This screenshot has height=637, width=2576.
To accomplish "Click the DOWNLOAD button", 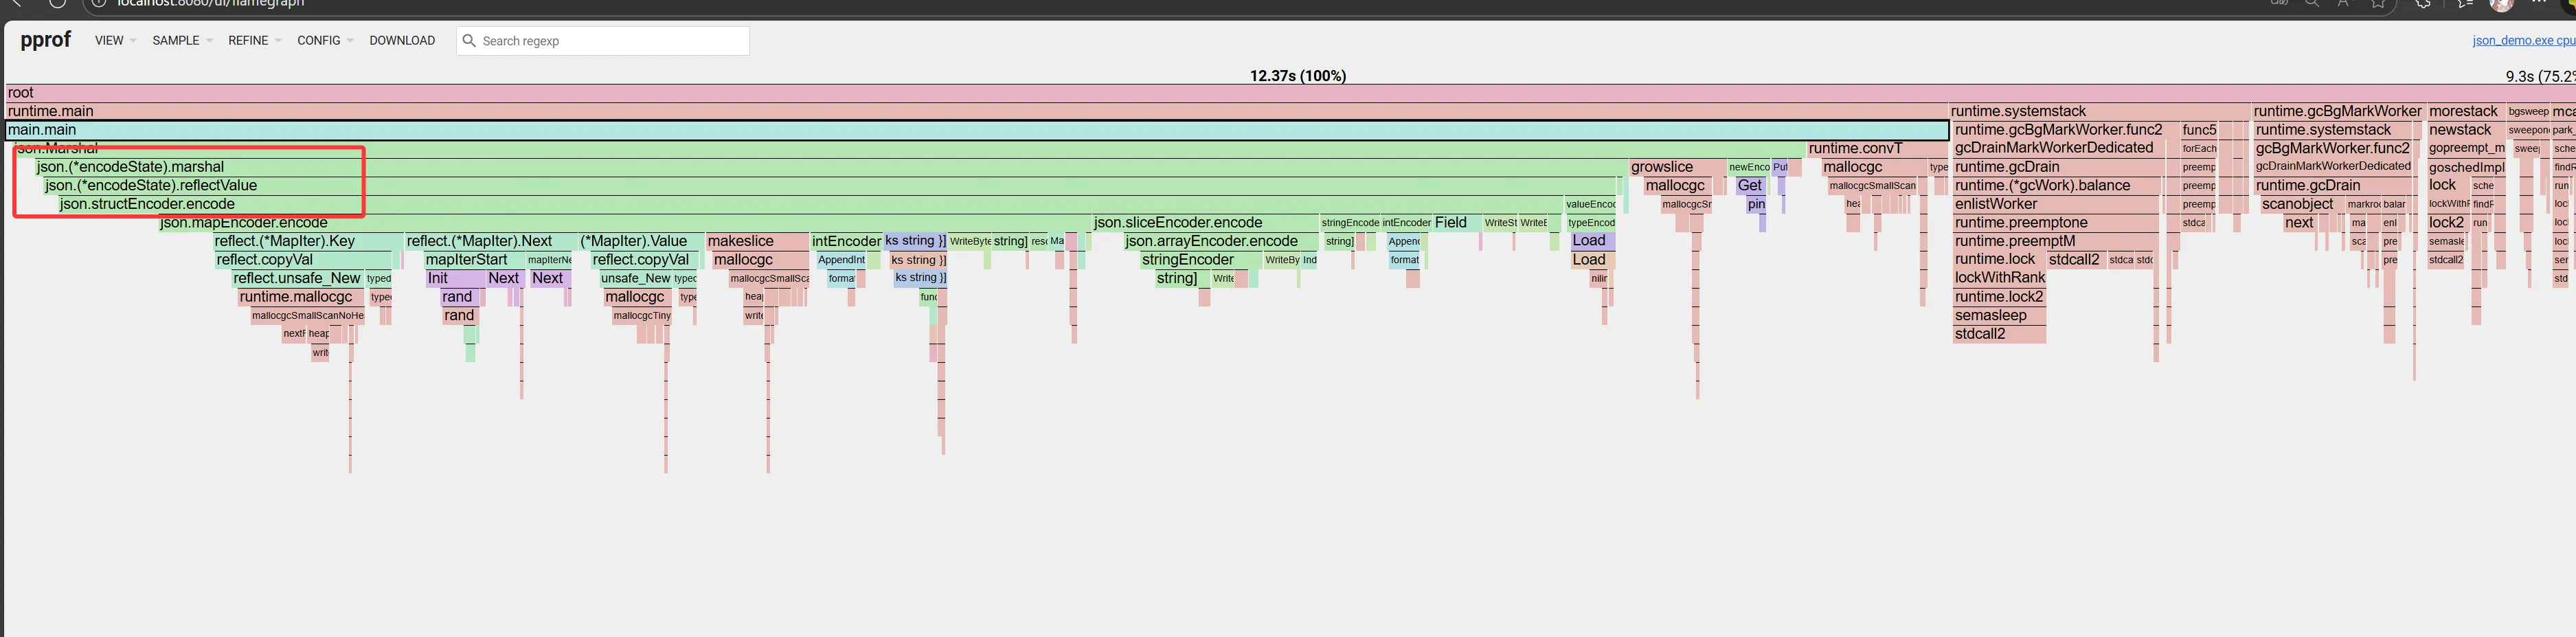I will tap(402, 41).
